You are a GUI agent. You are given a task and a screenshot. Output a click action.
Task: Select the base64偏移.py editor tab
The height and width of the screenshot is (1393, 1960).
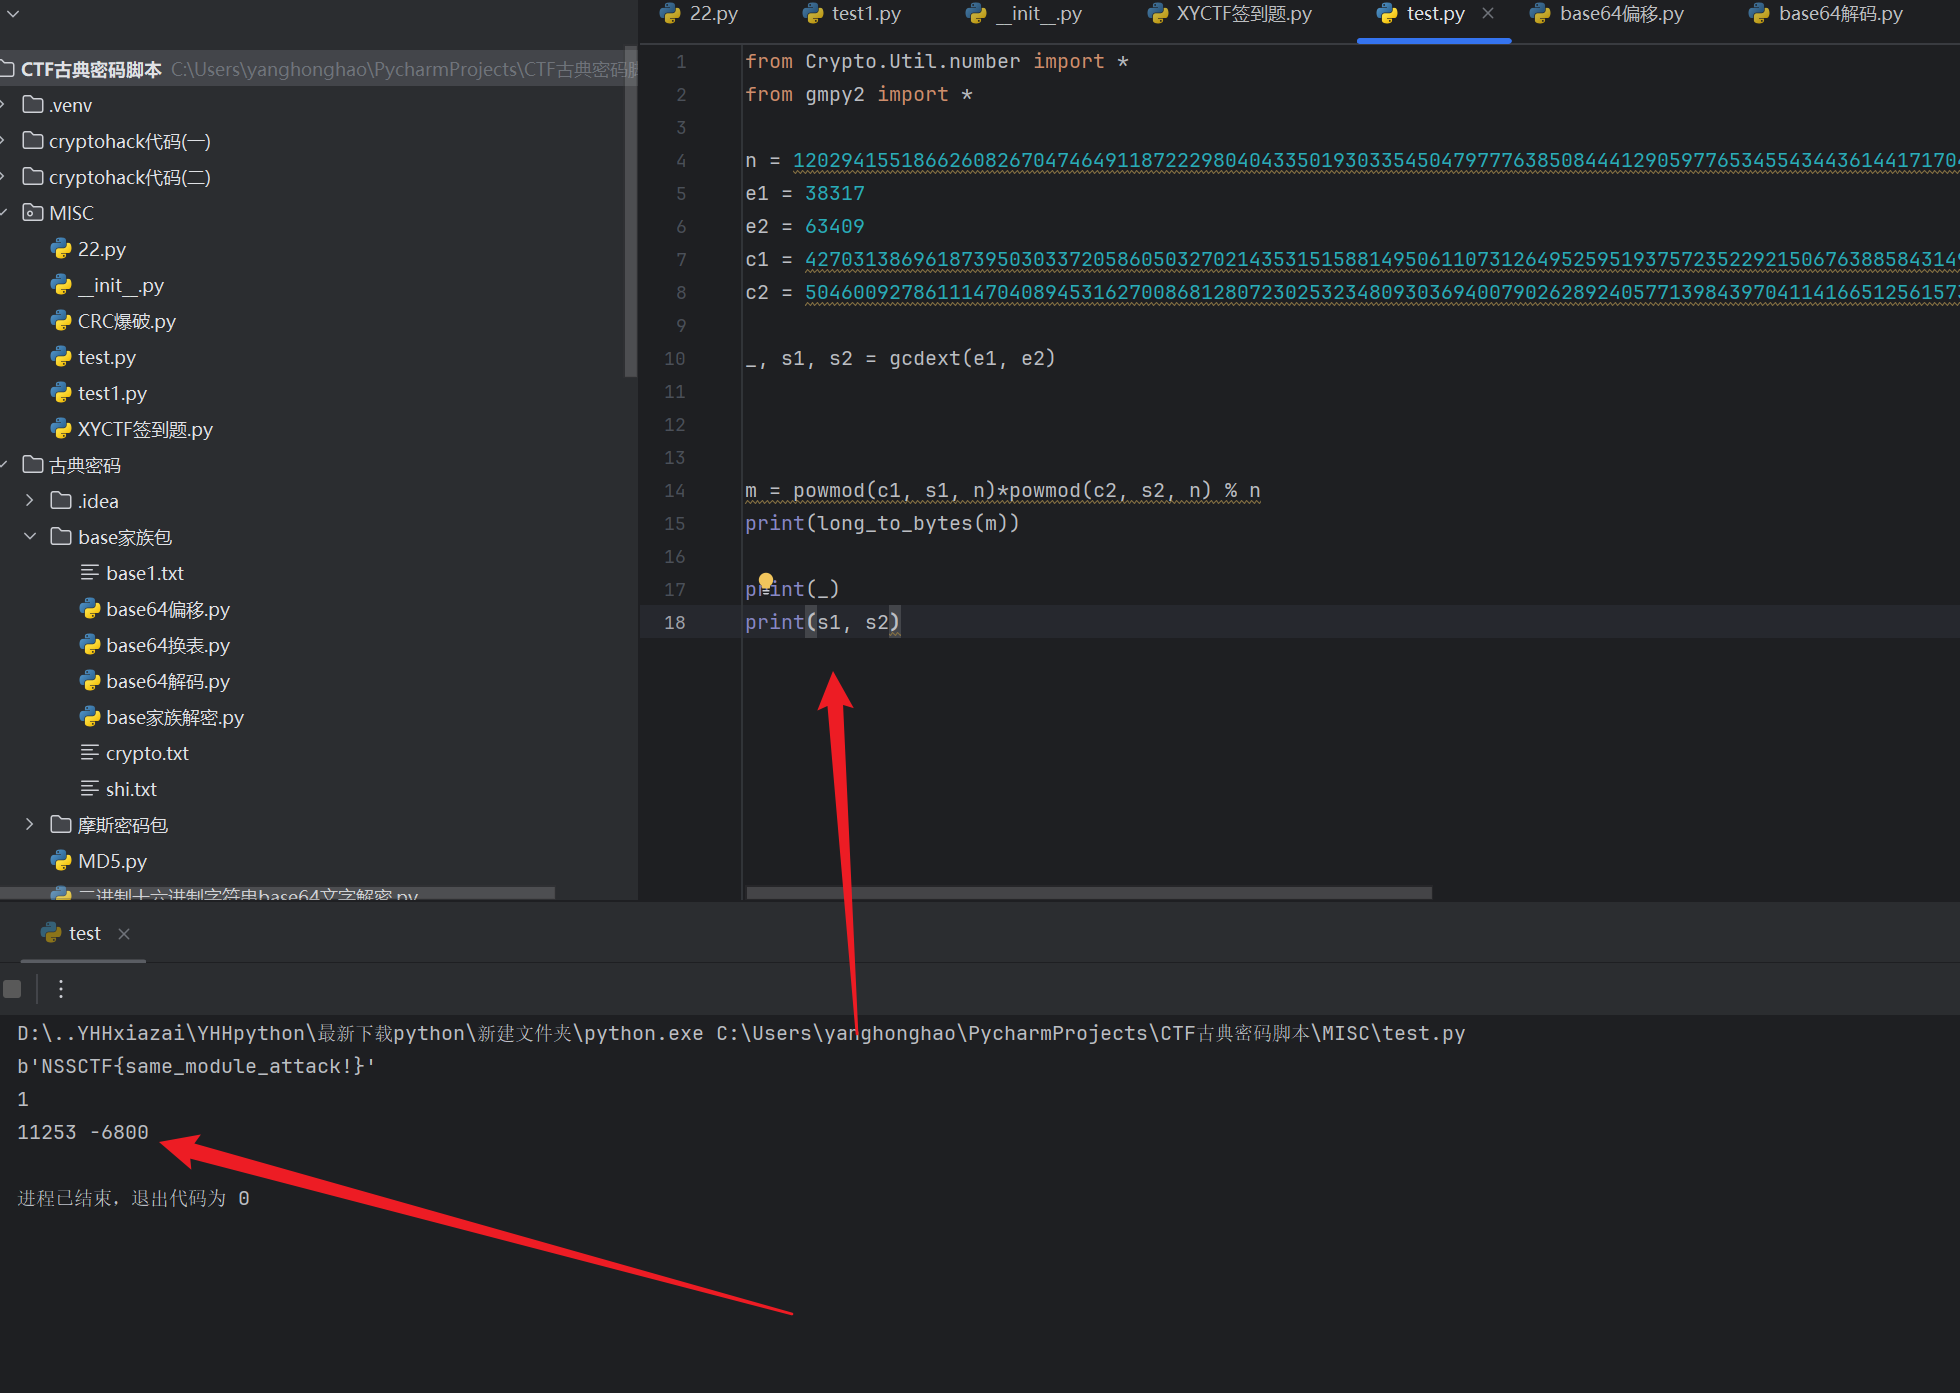pyautogui.click(x=1607, y=14)
